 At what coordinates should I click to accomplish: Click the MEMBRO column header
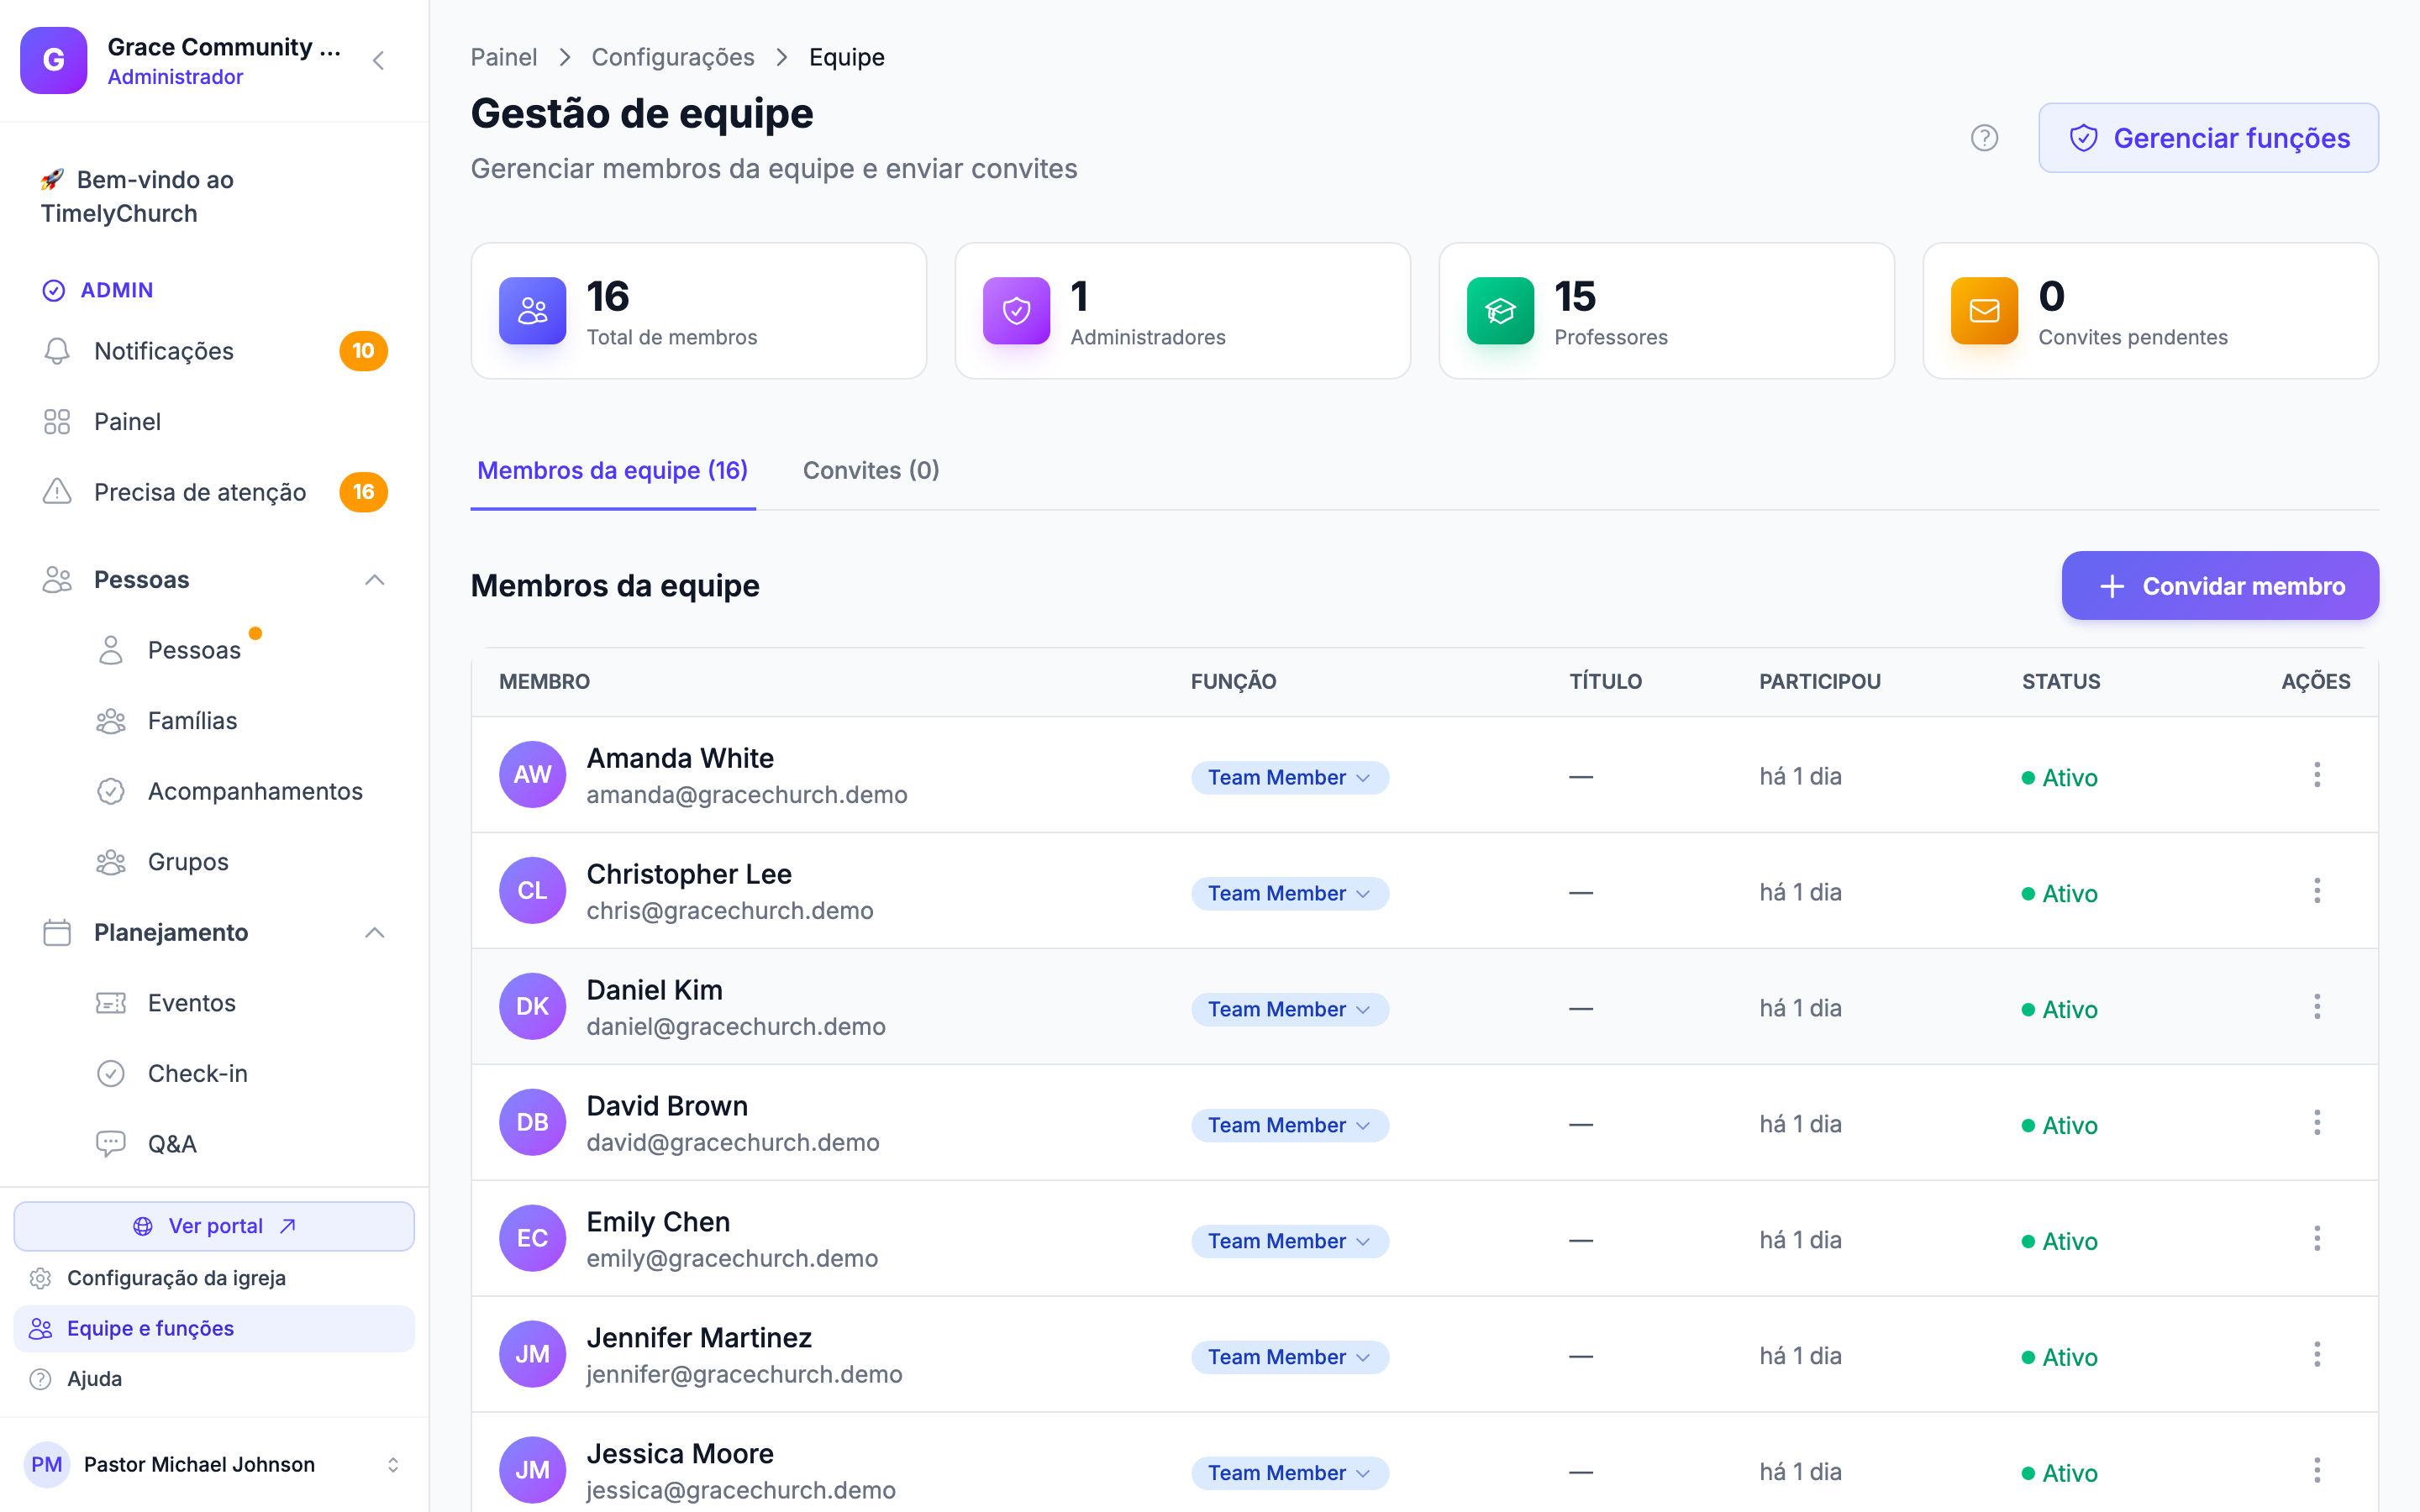pyautogui.click(x=544, y=682)
